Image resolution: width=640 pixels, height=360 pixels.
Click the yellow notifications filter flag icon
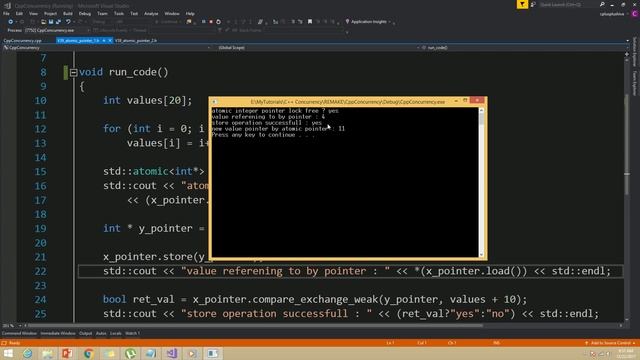[522, 4]
